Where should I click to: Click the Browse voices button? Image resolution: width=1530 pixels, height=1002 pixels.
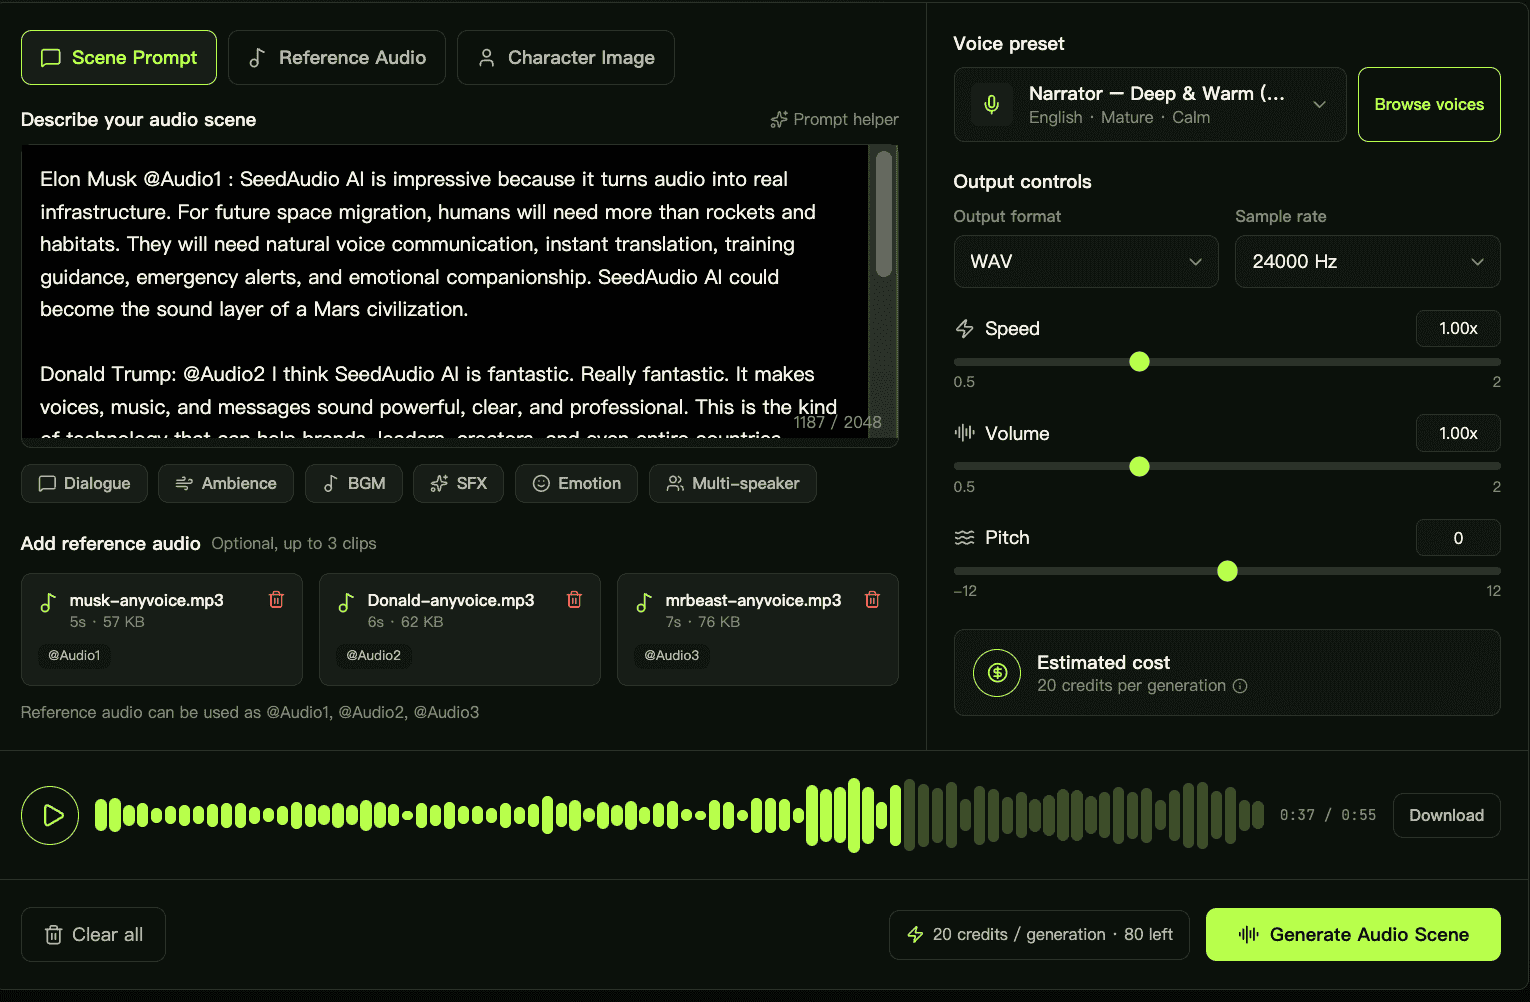(1429, 105)
